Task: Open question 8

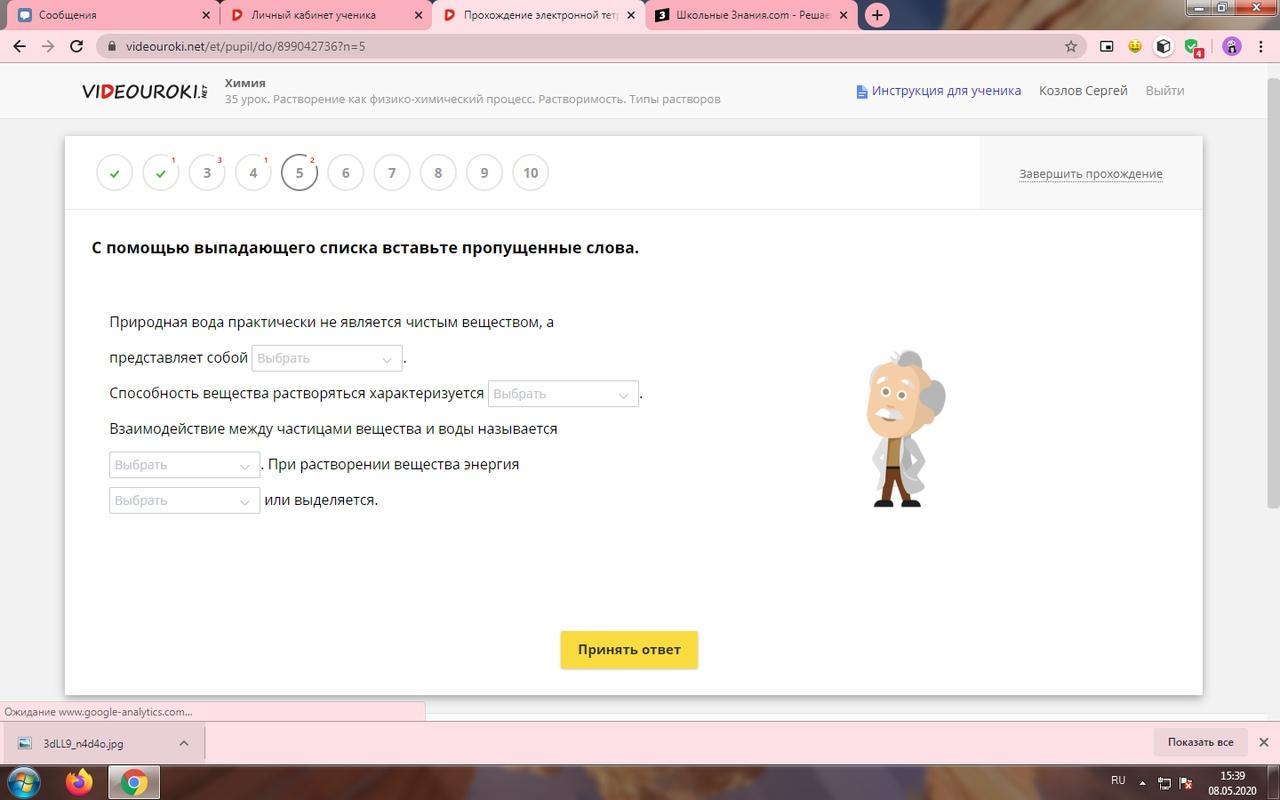Action: click(438, 173)
